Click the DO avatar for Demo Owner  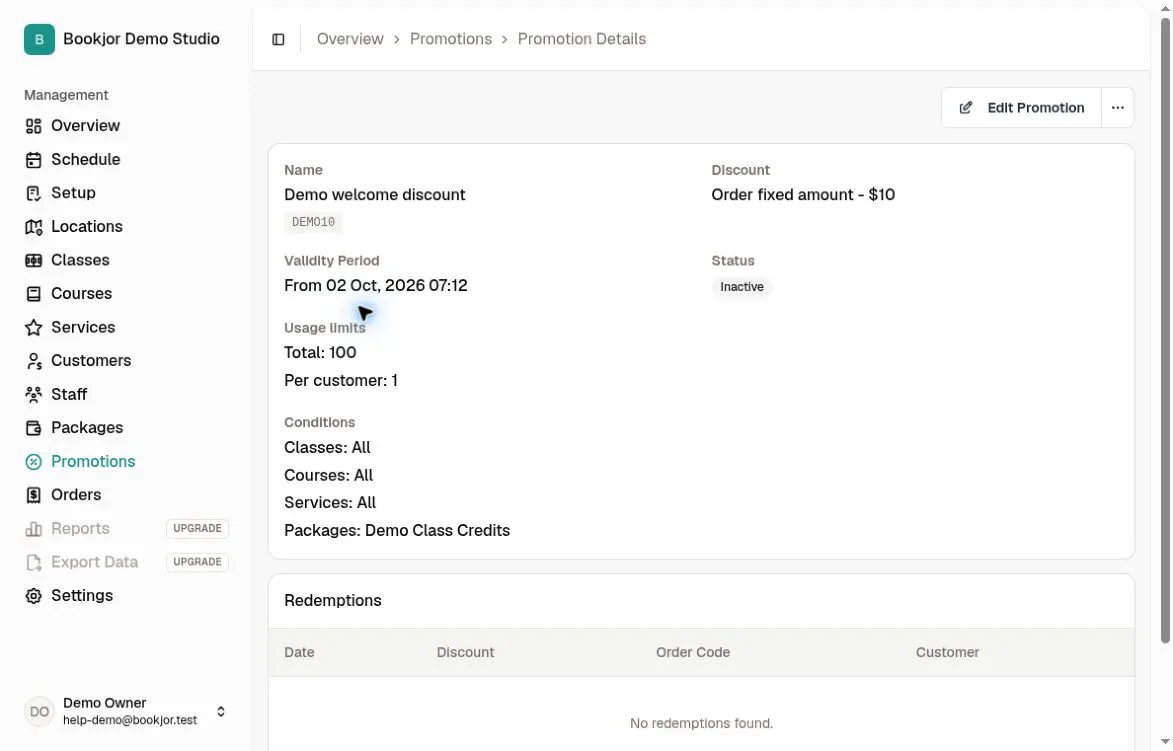pos(39,711)
